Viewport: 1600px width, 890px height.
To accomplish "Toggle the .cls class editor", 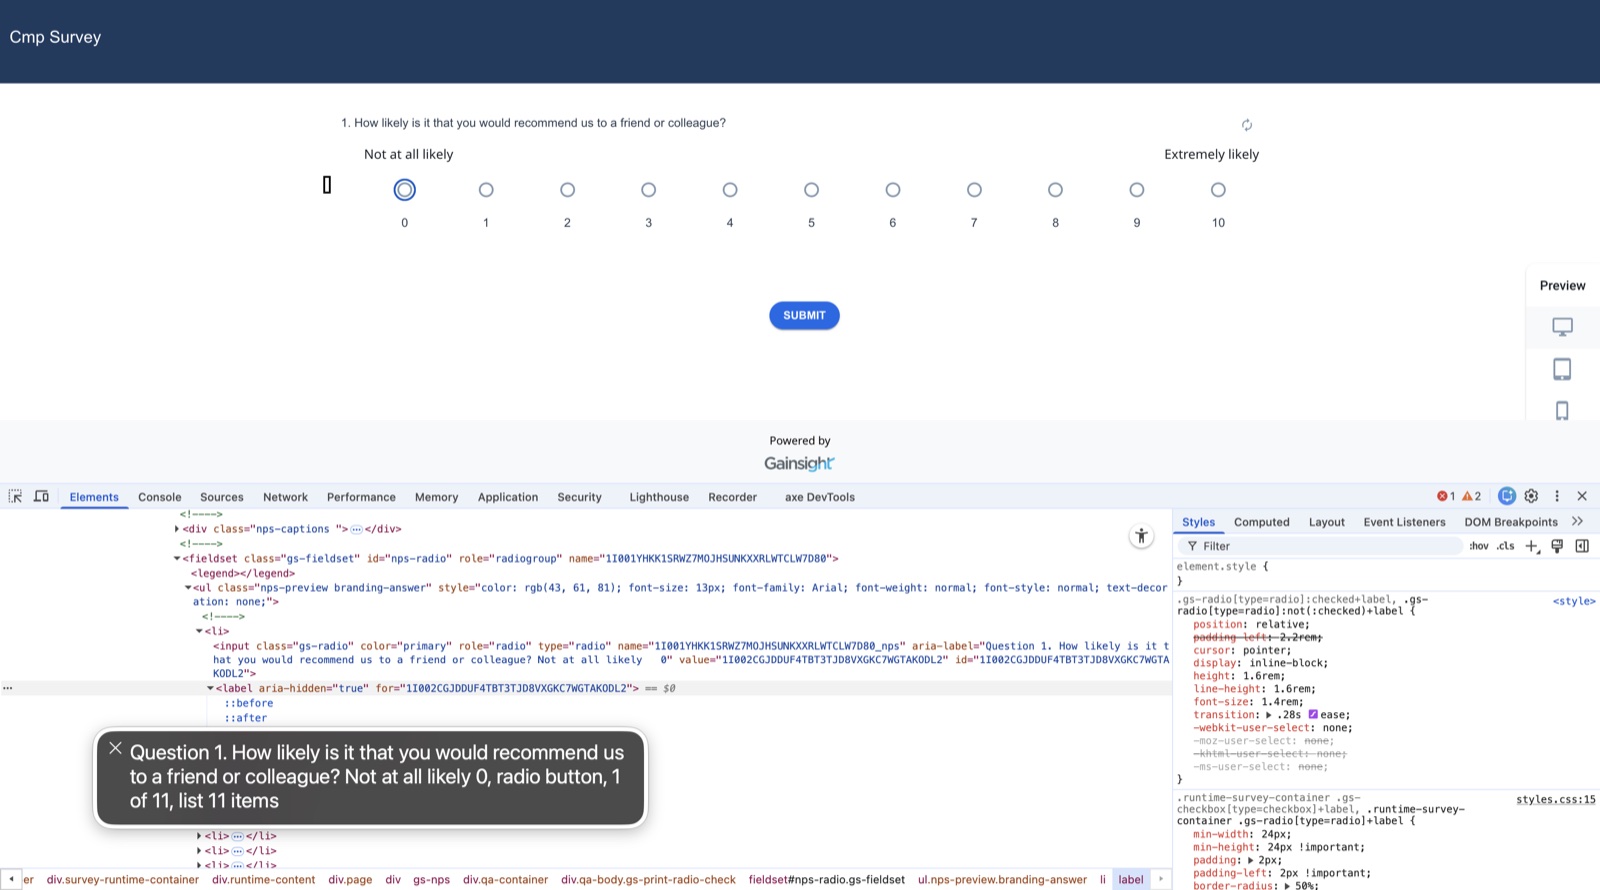I will 1505,546.
